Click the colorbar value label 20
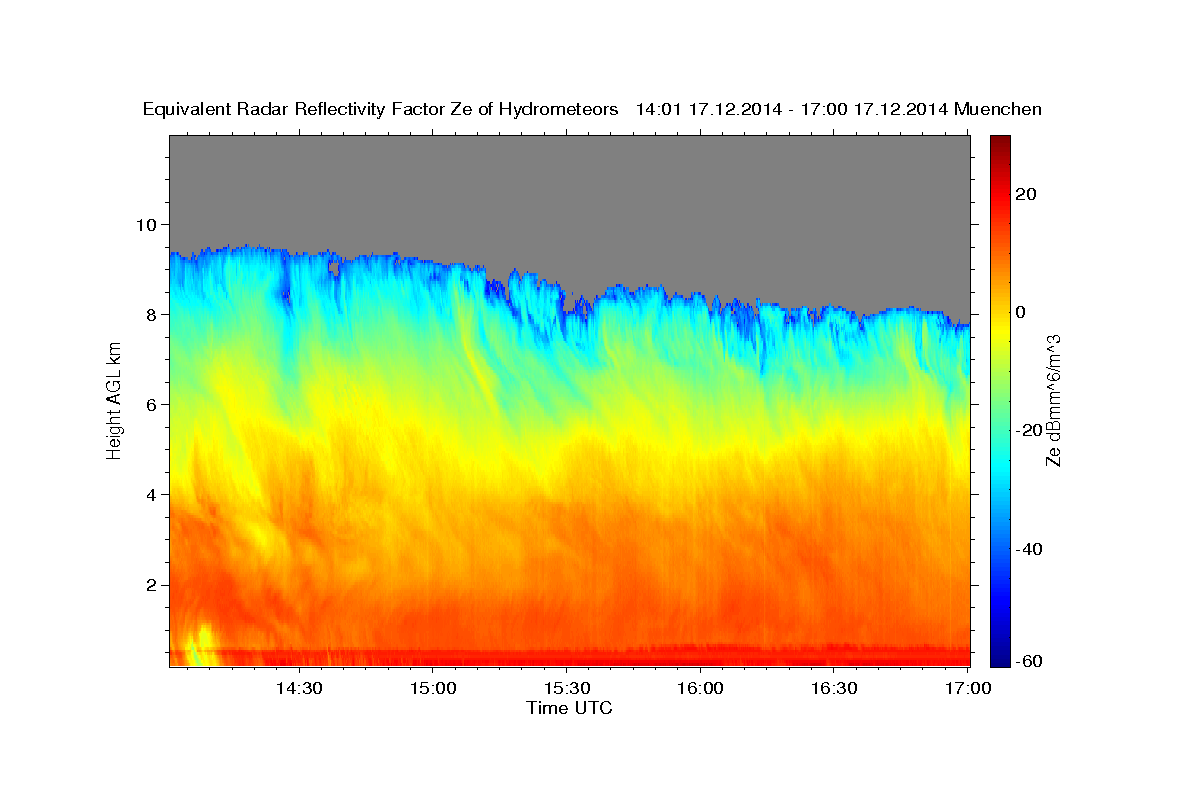Viewport: 1200px width, 800px height. point(1027,194)
